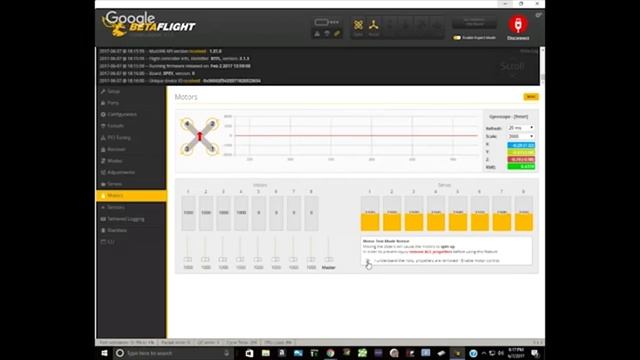
Task: Open the Windows notification center icon
Action: click(535, 353)
